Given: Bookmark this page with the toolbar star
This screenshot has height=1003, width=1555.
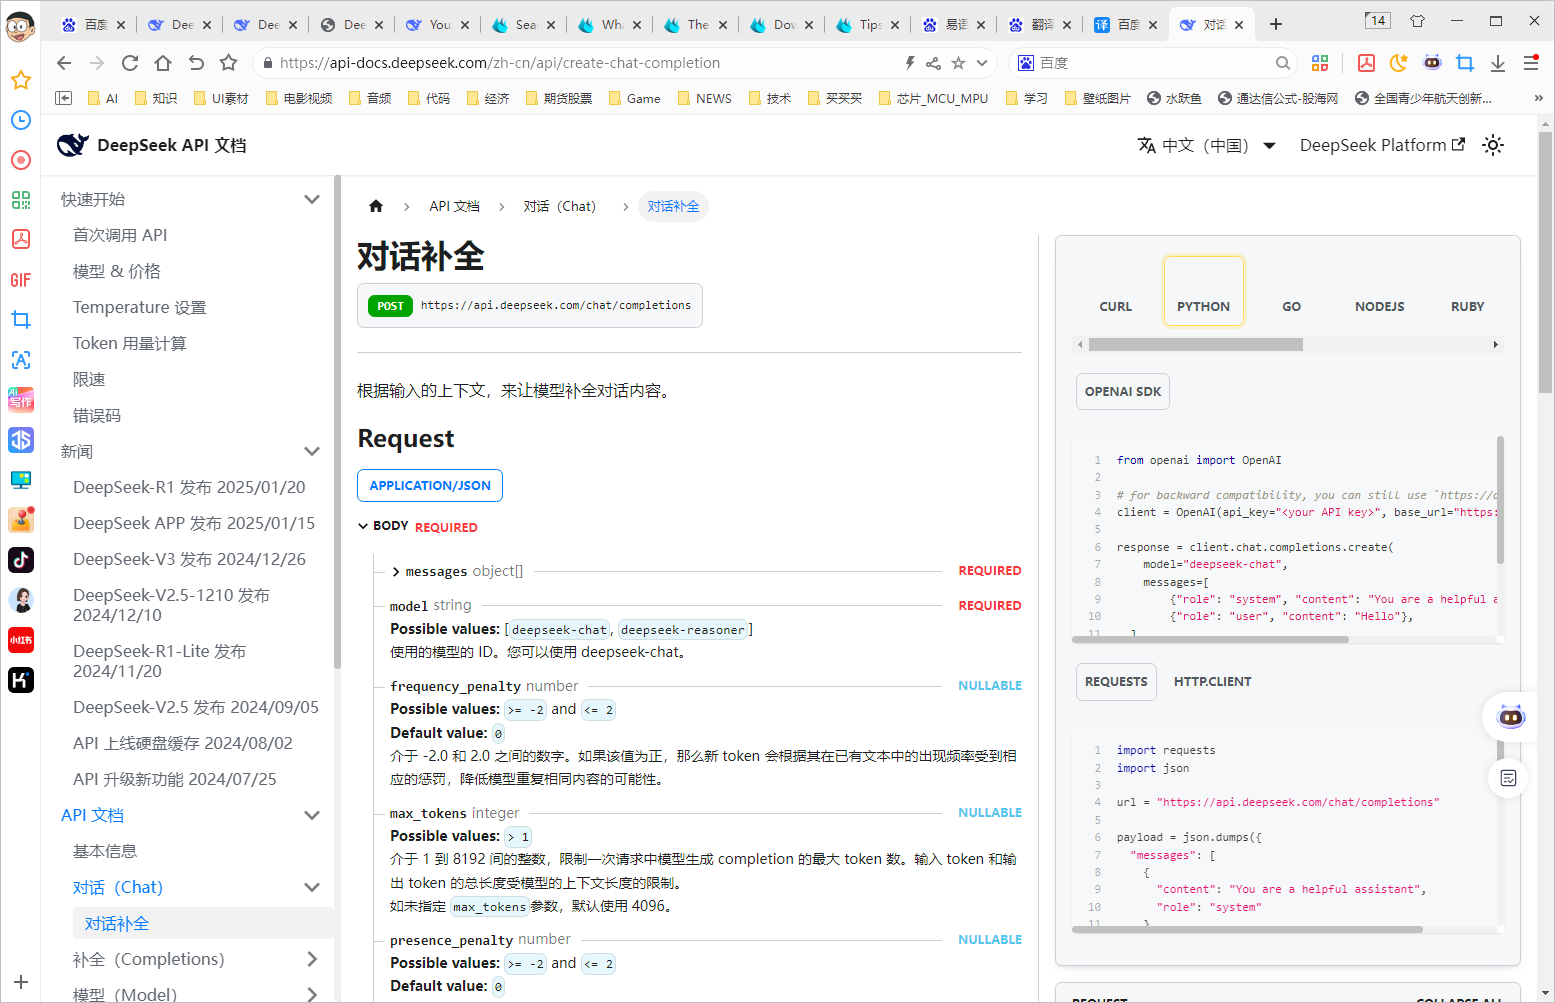Looking at the screenshot, I should click(229, 63).
